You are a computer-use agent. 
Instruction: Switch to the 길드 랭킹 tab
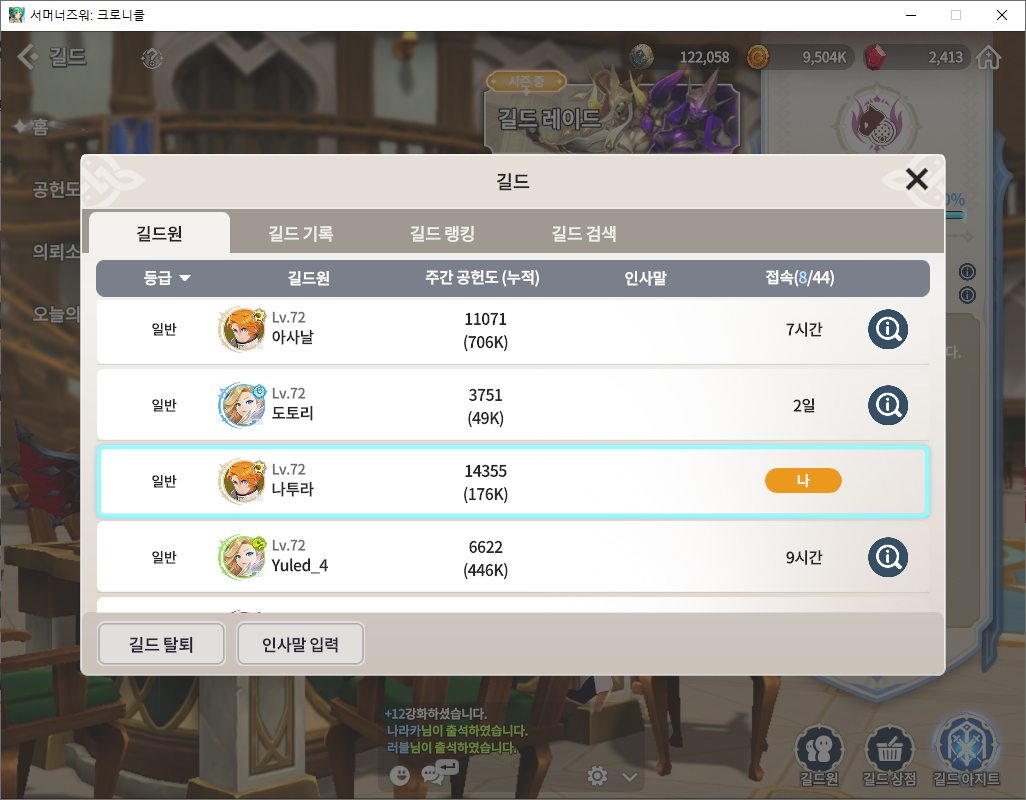pos(442,234)
